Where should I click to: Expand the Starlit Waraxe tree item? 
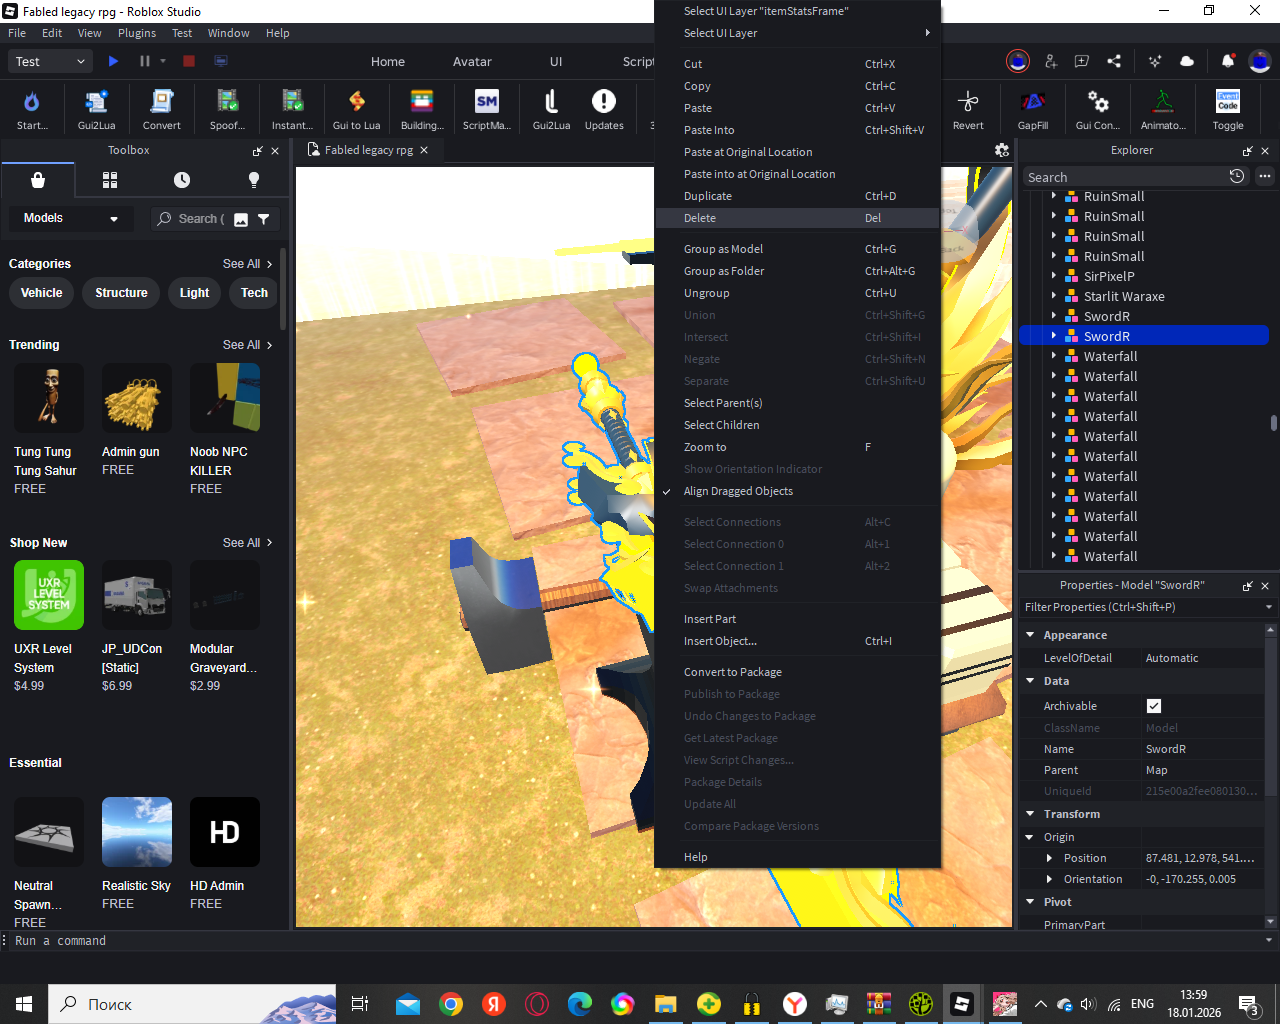coord(1054,296)
